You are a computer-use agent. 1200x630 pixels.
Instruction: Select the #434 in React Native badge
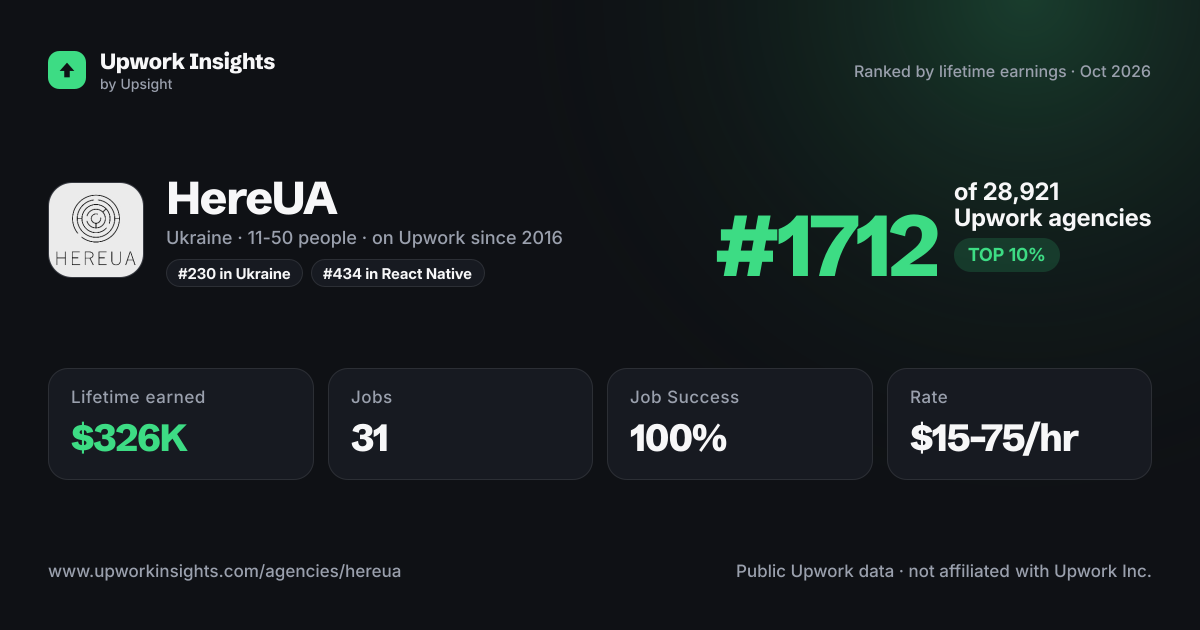(x=398, y=274)
